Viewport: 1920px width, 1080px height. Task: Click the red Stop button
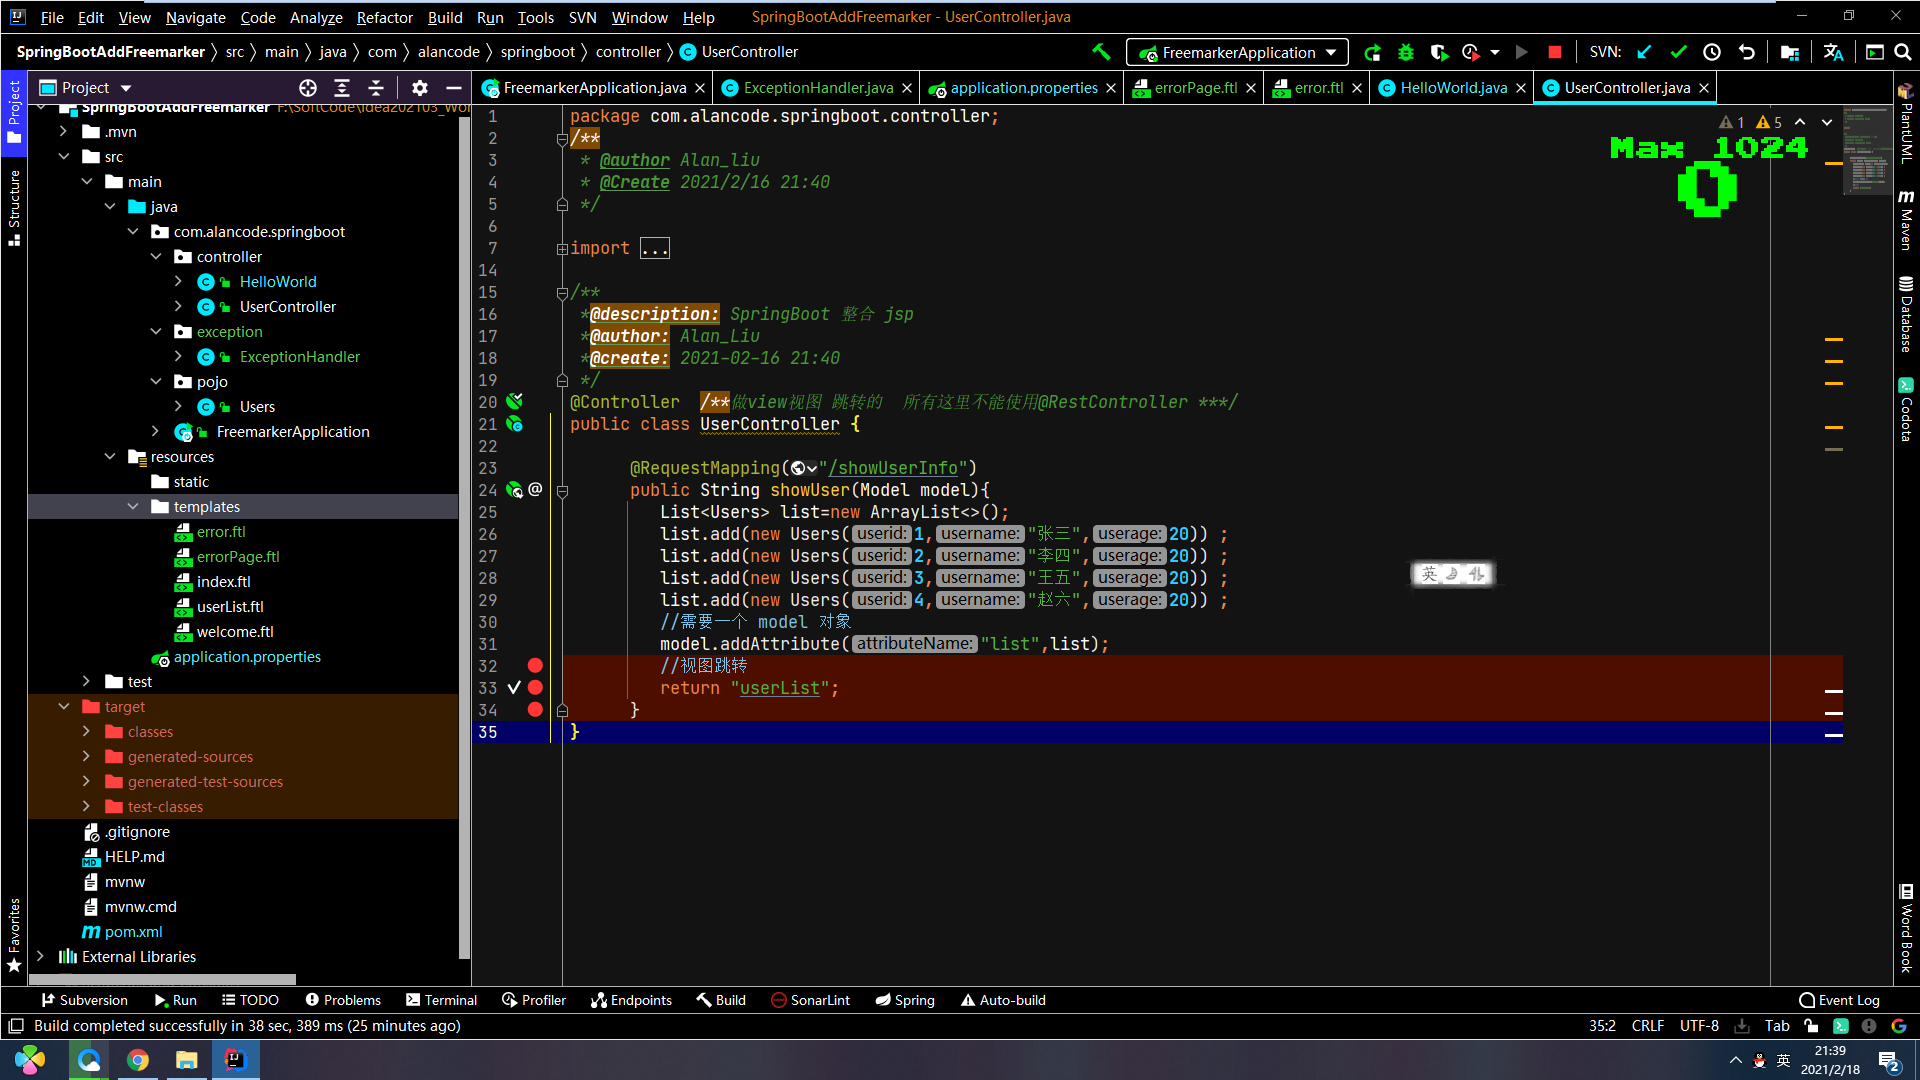[x=1554, y=52]
